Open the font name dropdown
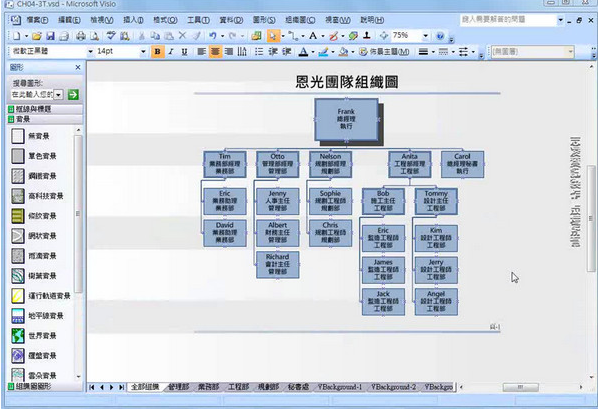Screen dimensions: 598x409 pos(90,51)
